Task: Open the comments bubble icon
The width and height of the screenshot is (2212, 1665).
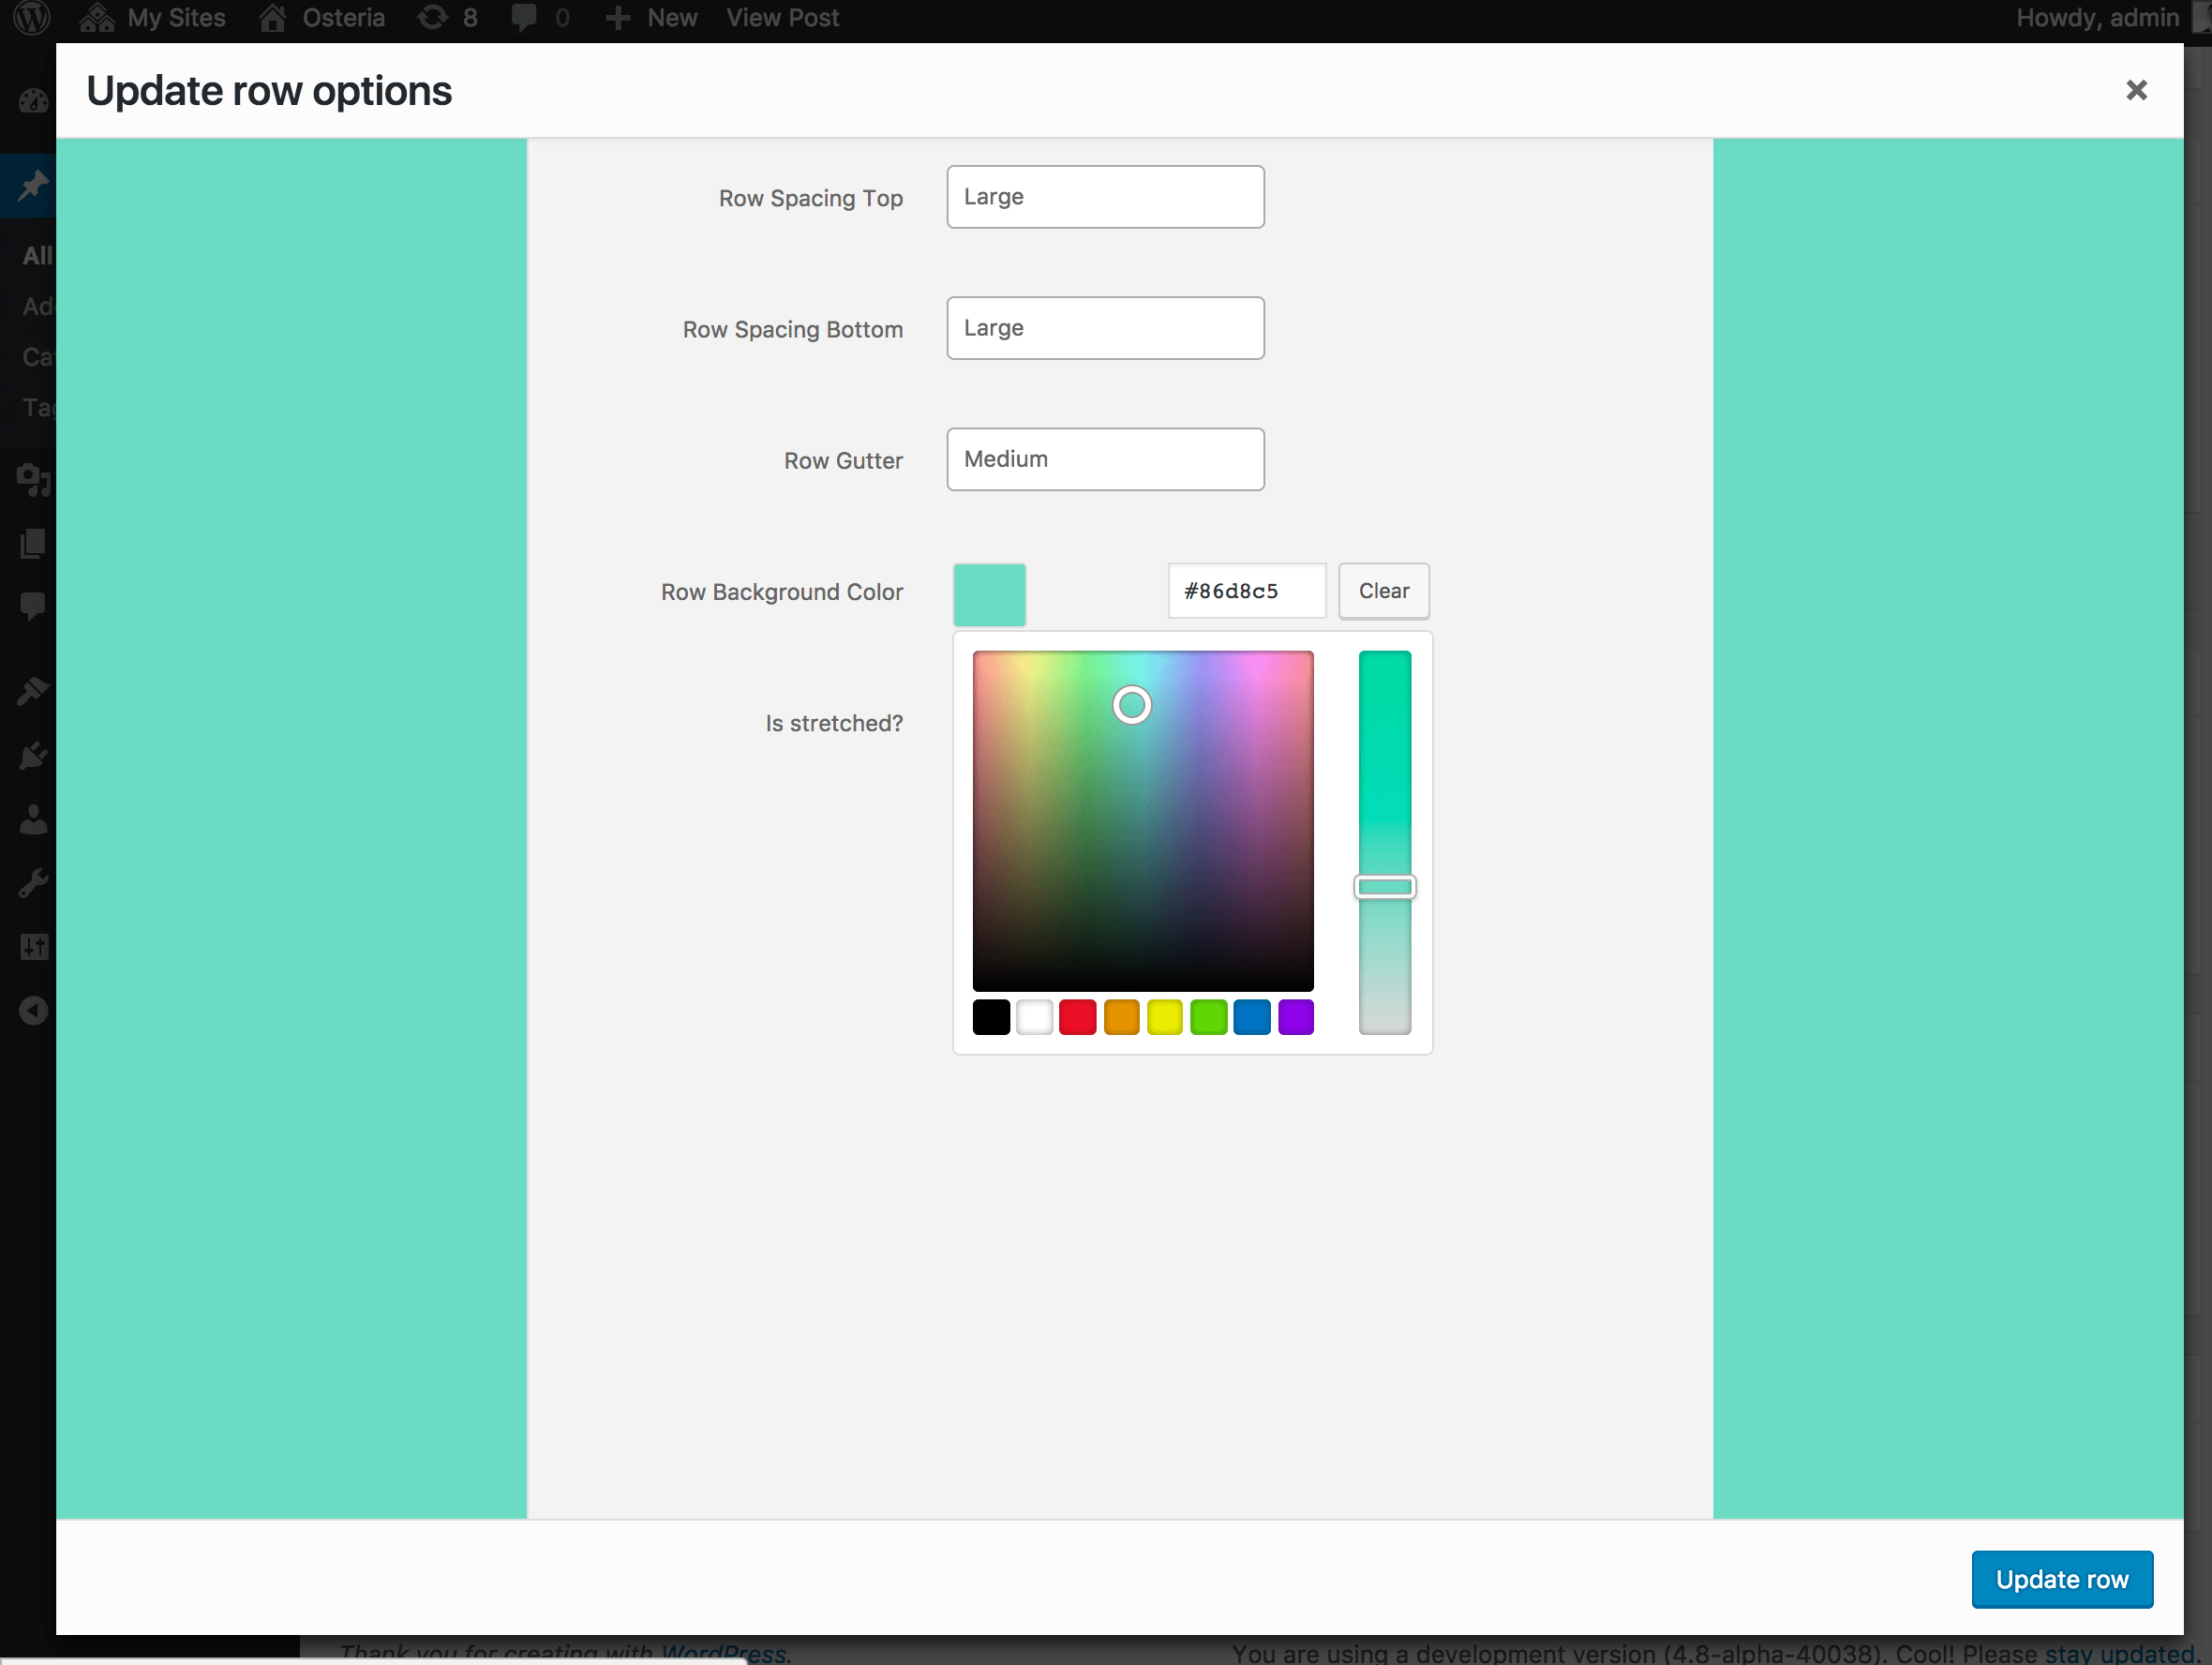Action: [523, 18]
